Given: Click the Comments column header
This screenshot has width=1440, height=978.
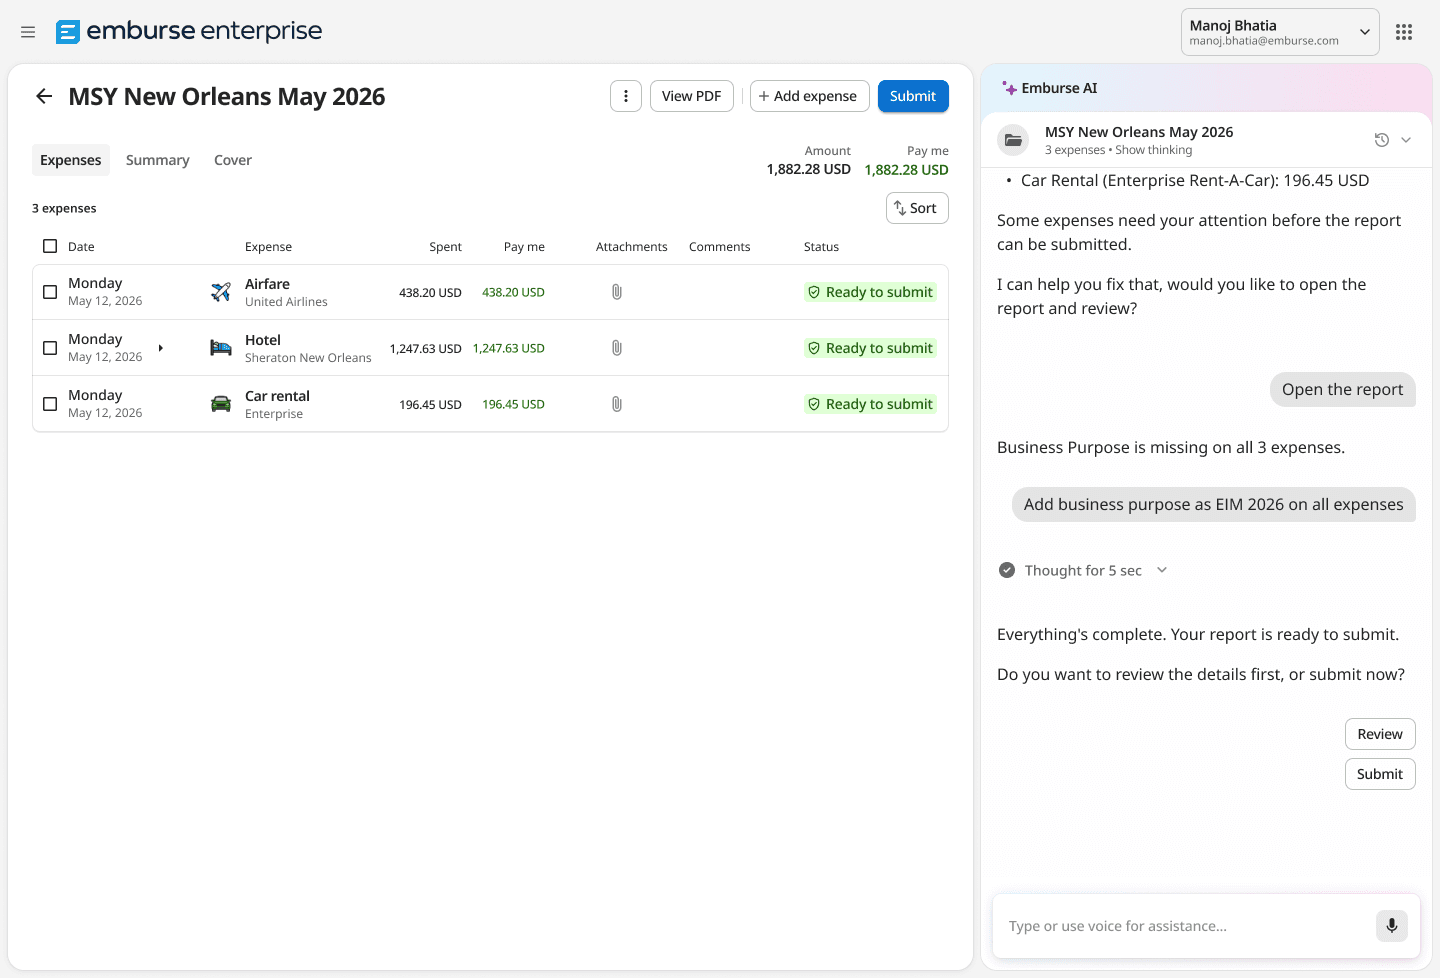Looking at the screenshot, I should click(x=719, y=247).
